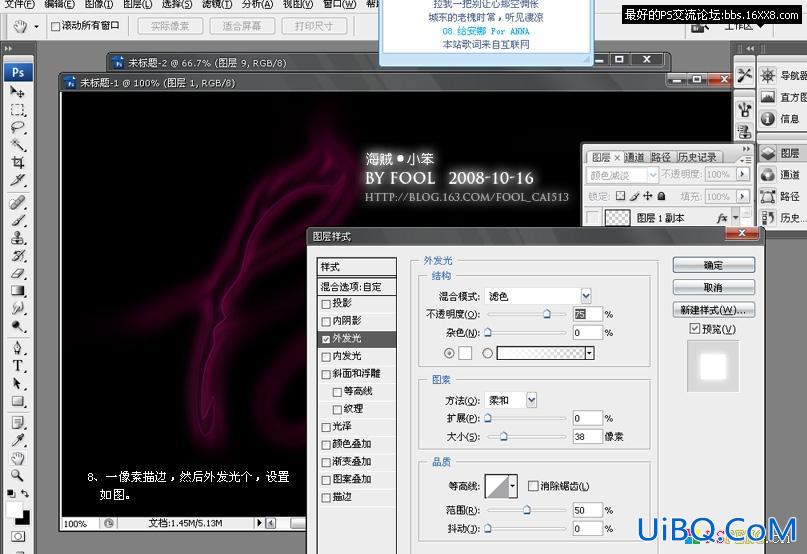
Task: Select the Pen tool
Action: coord(17,348)
